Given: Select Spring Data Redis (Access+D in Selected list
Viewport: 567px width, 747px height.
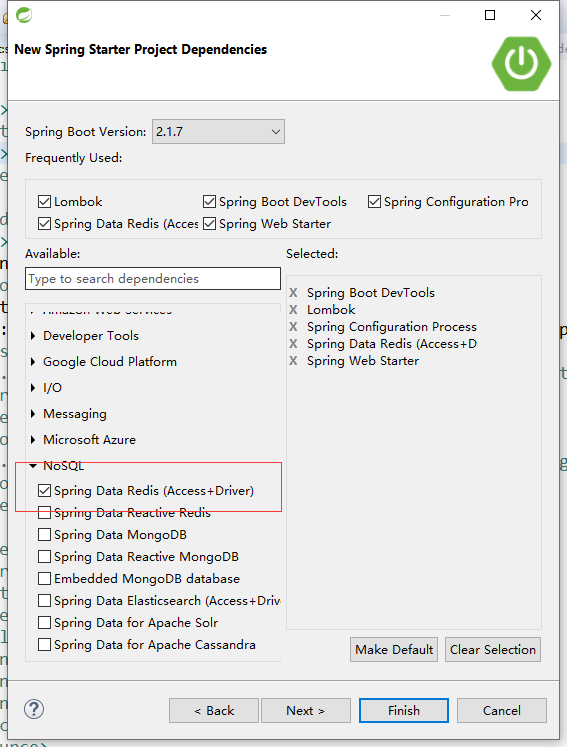Looking at the screenshot, I should click(x=392, y=344).
